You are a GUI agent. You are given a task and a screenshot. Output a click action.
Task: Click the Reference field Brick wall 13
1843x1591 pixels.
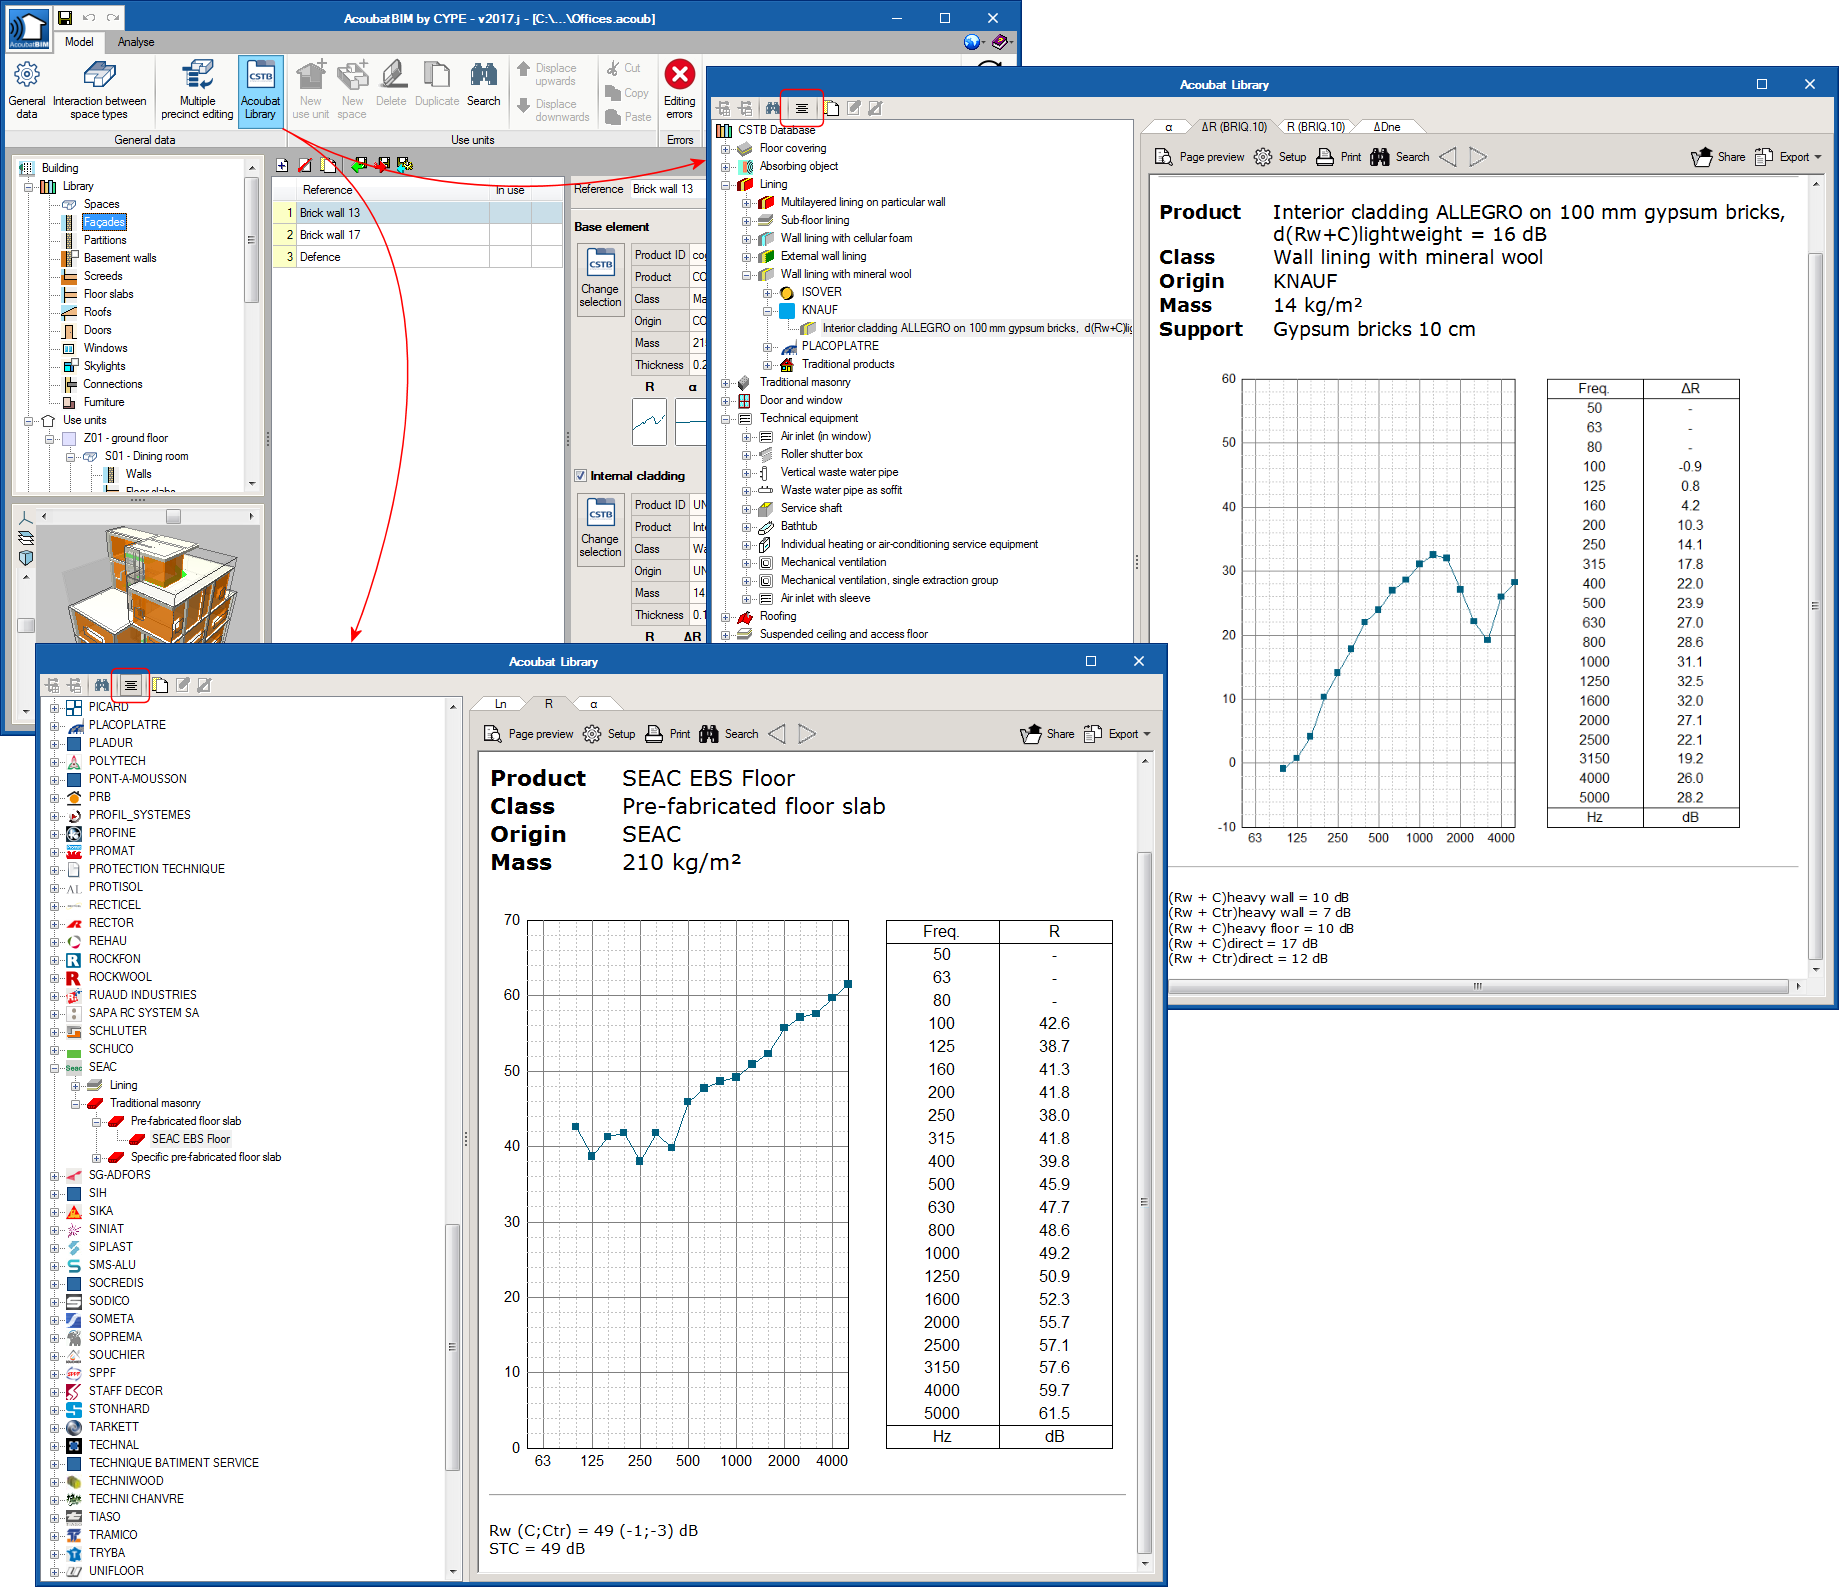tap(668, 189)
